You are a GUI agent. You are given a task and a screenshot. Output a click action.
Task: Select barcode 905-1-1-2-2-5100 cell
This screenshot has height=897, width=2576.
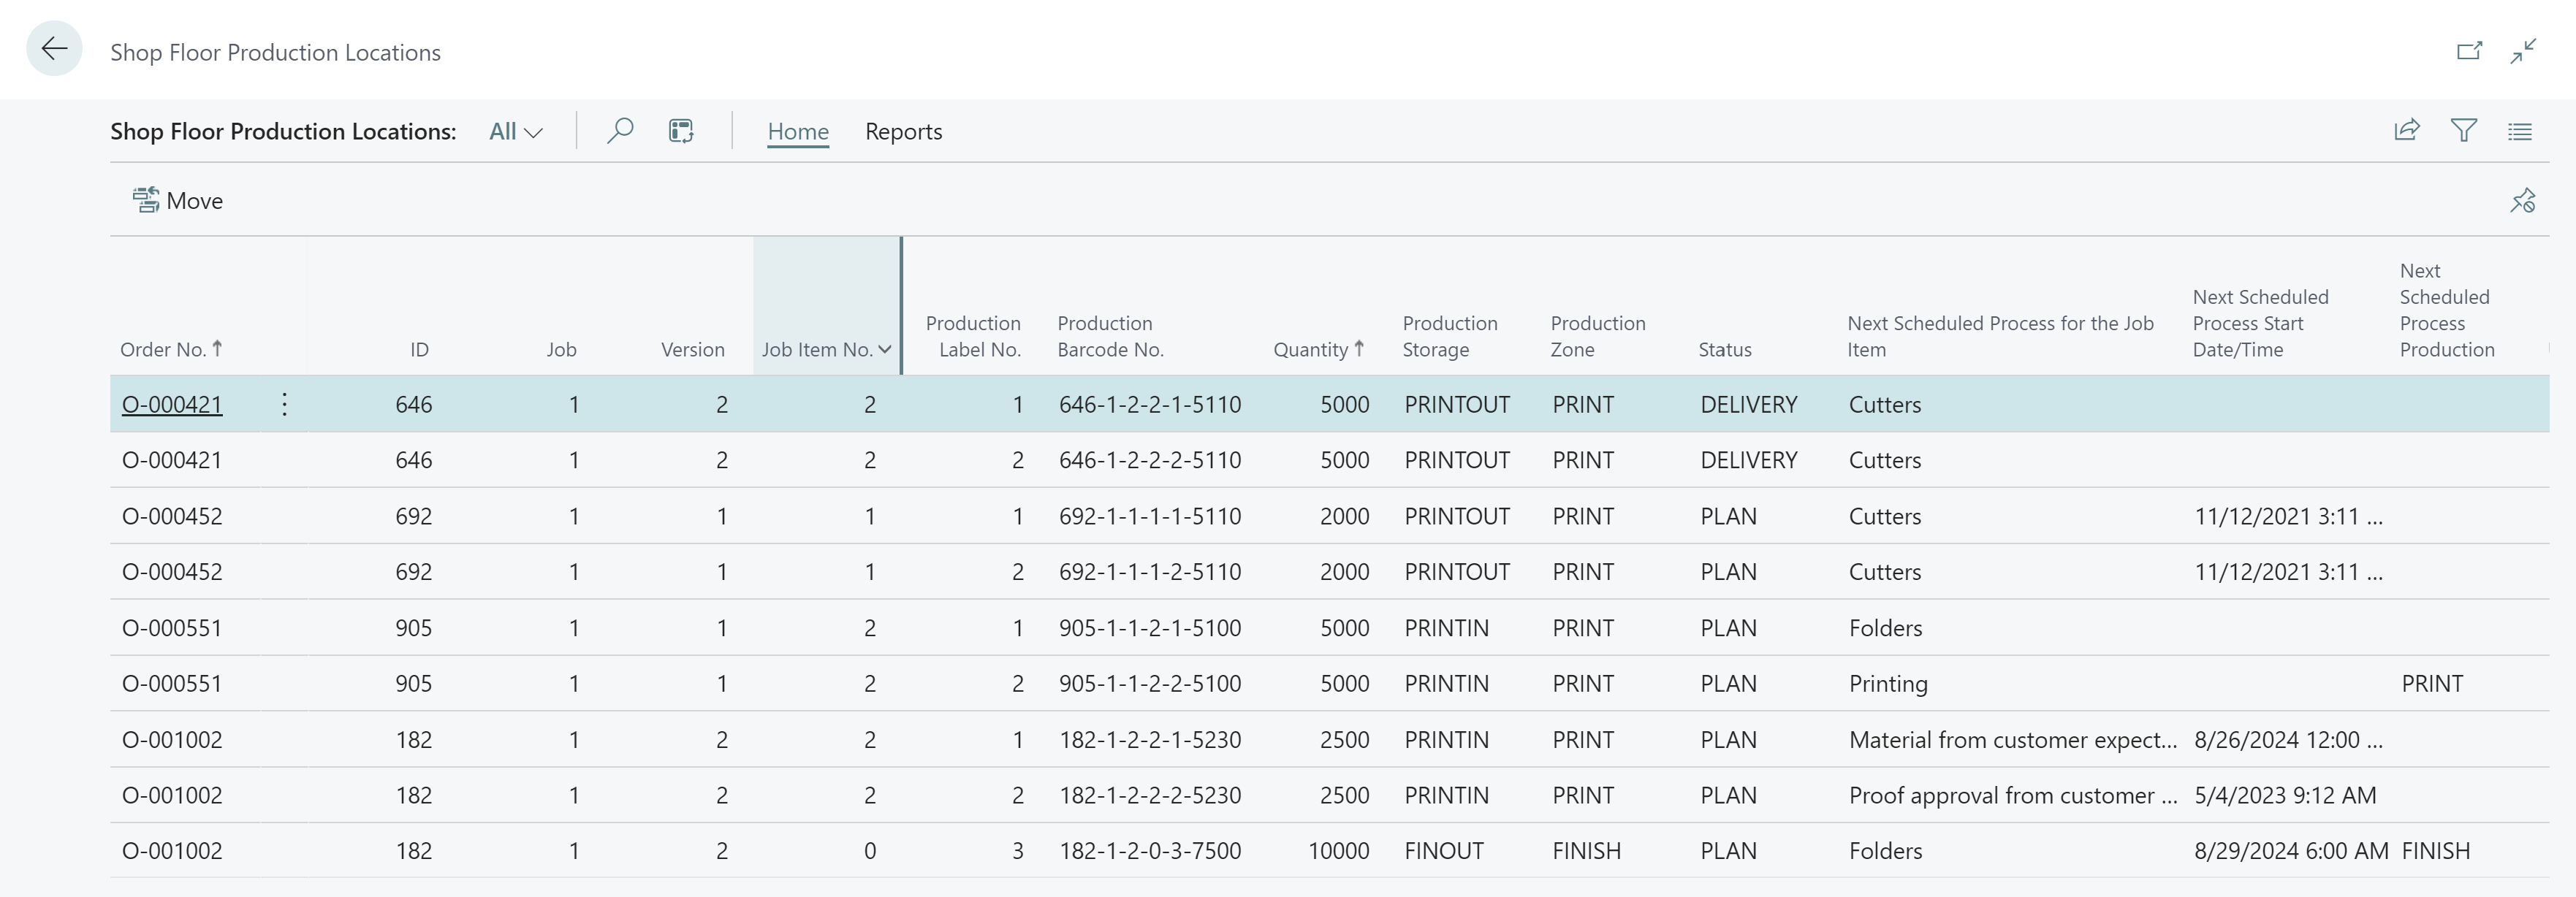1150,683
